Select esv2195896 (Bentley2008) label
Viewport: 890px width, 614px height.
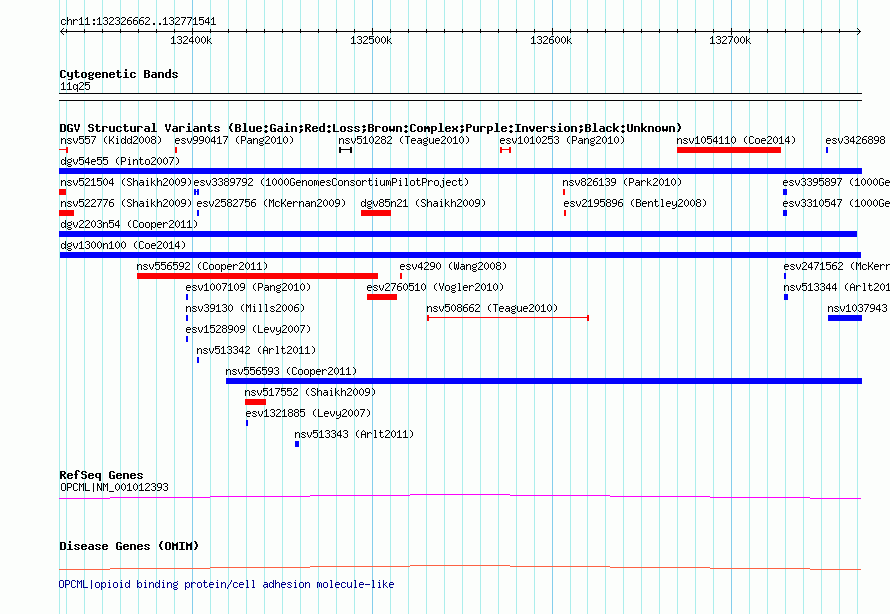tap(635, 203)
